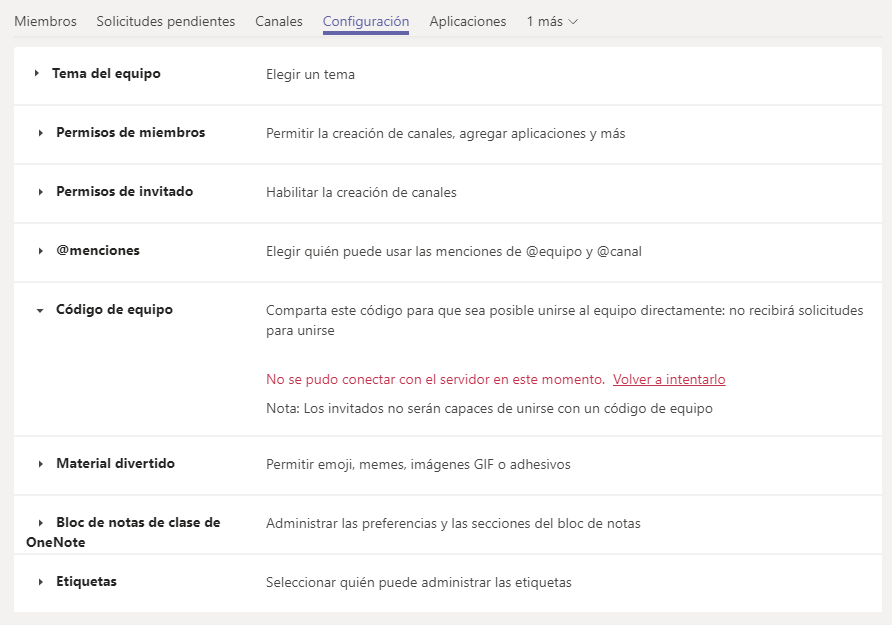
Task: Click the 'Código de equipo' heading
Action: pos(114,310)
